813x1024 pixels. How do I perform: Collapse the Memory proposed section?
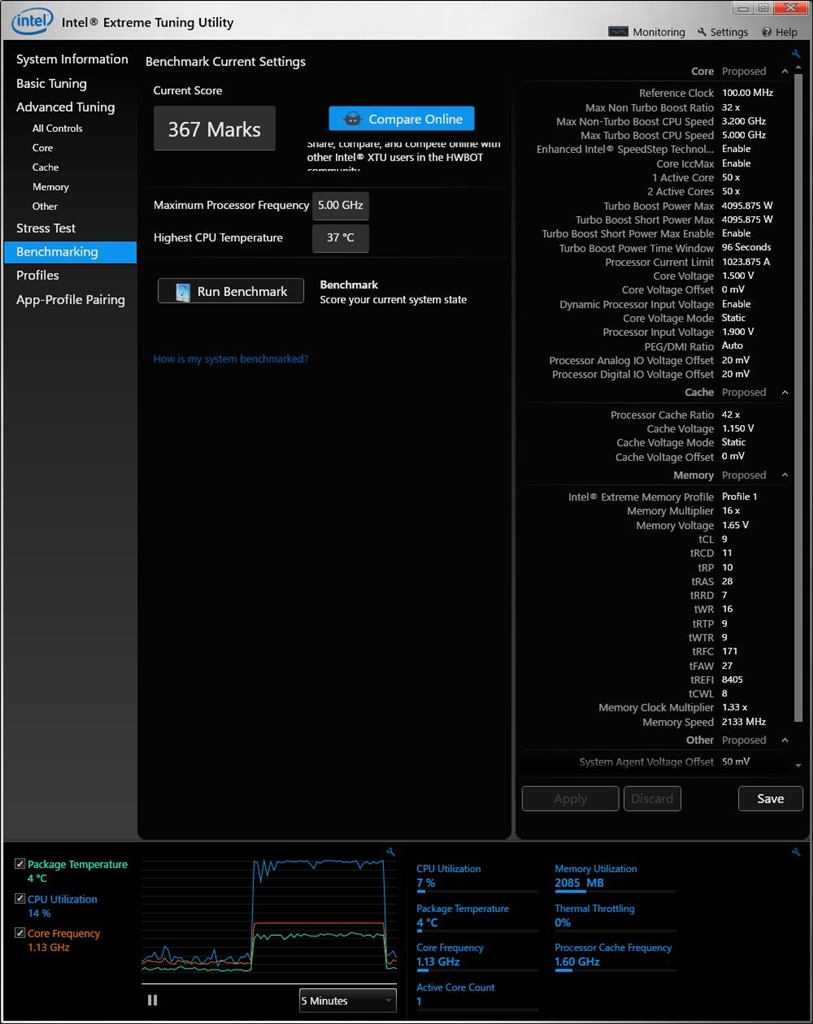pyautogui.click(x=785, y=475)
